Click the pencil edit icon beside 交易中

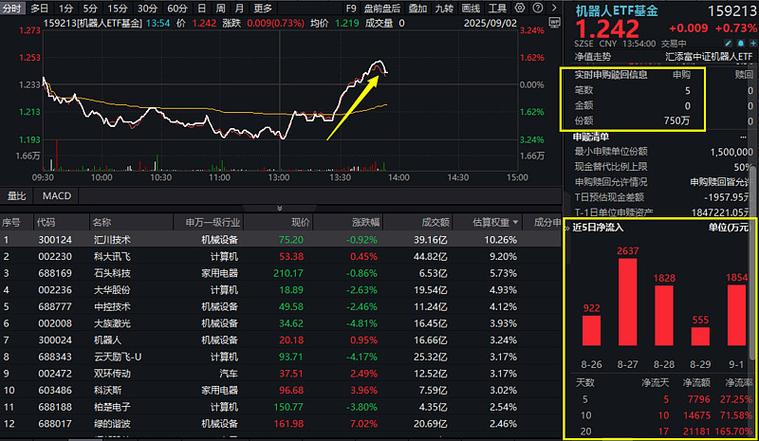[x=729, y=44]
